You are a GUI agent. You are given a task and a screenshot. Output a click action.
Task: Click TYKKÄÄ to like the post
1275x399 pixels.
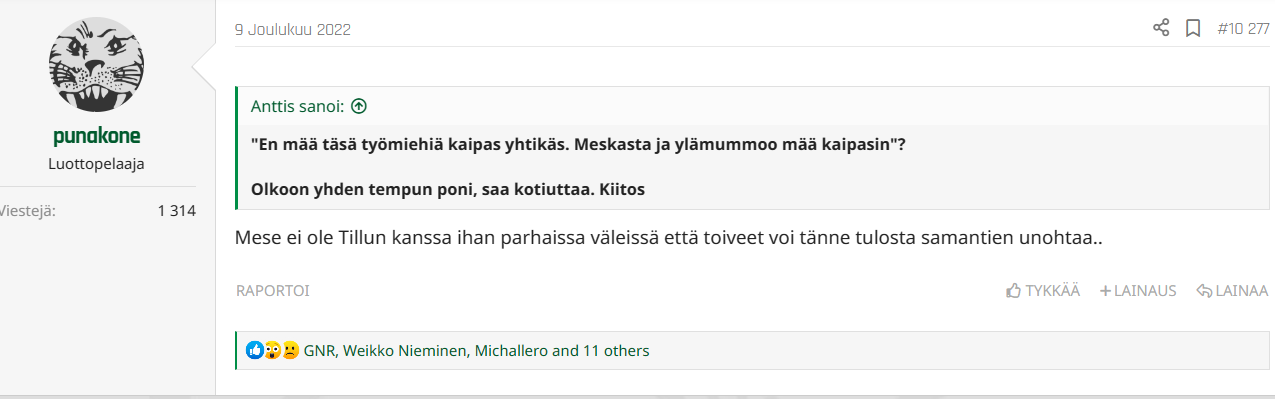[1043, 291]
